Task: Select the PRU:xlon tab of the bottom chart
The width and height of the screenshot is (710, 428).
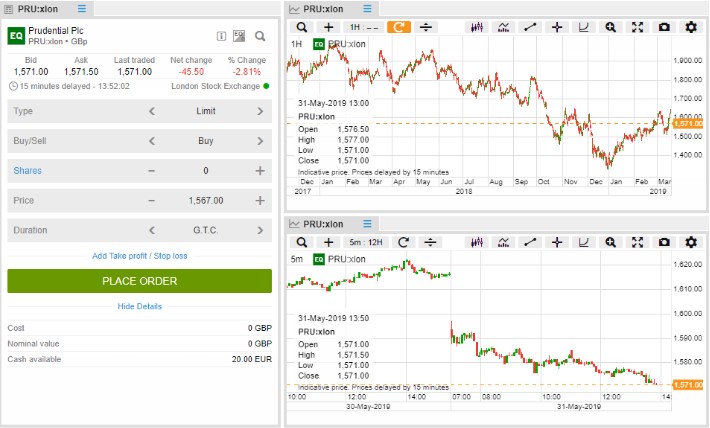Action: point(322,224)
